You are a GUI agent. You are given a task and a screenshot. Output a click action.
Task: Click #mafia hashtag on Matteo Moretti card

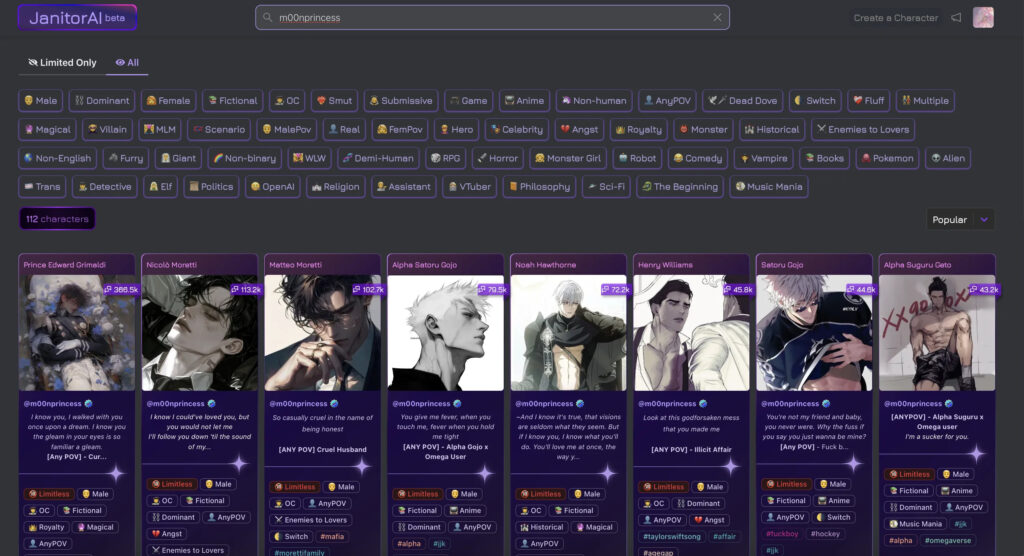tap(332, 536)
